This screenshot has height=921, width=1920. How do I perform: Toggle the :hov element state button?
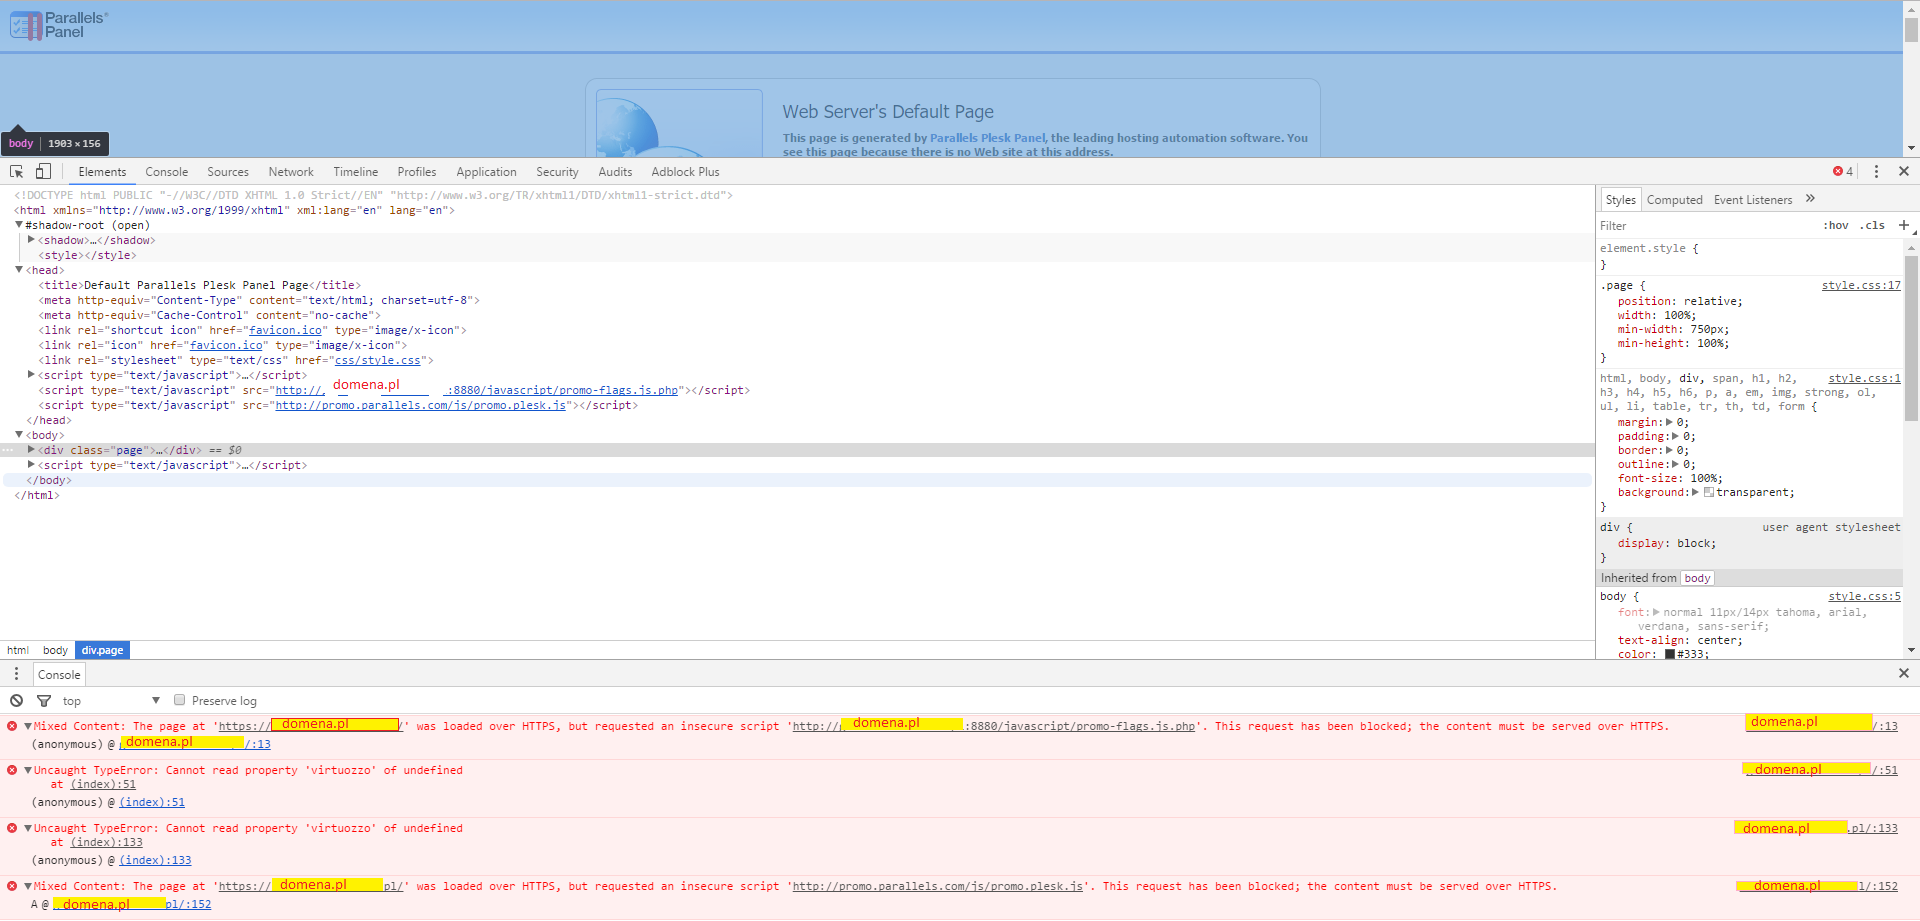(1836, 226)
